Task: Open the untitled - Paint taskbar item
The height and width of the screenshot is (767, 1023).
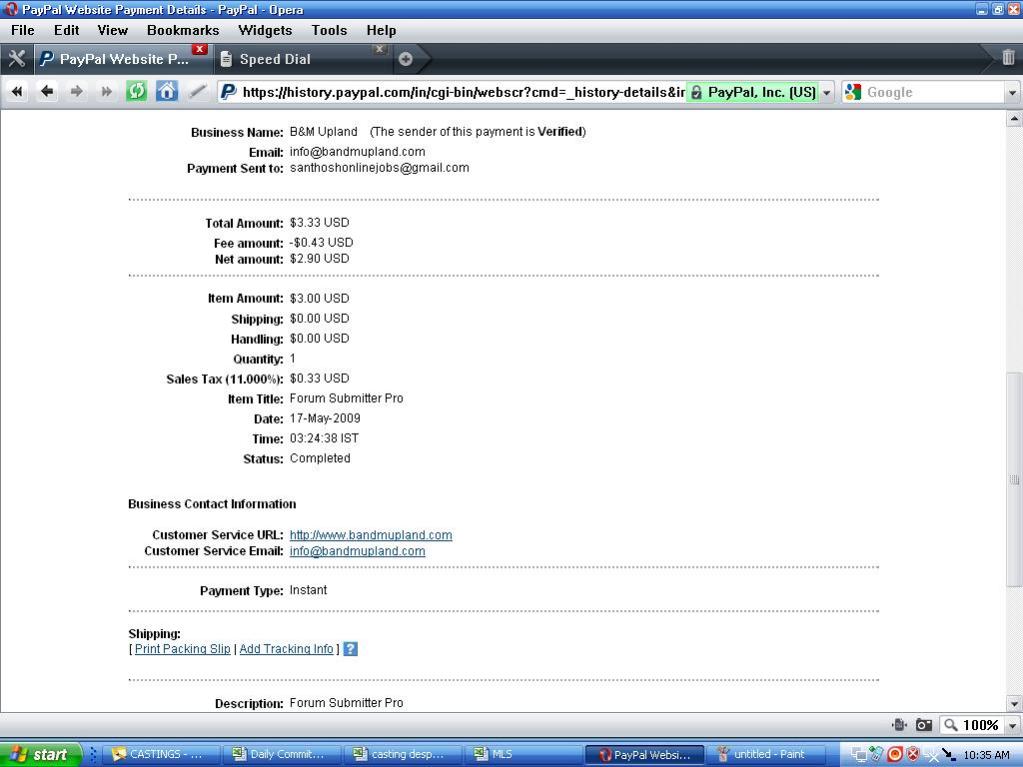Action: pyautogui.click(x=764, y=755)
